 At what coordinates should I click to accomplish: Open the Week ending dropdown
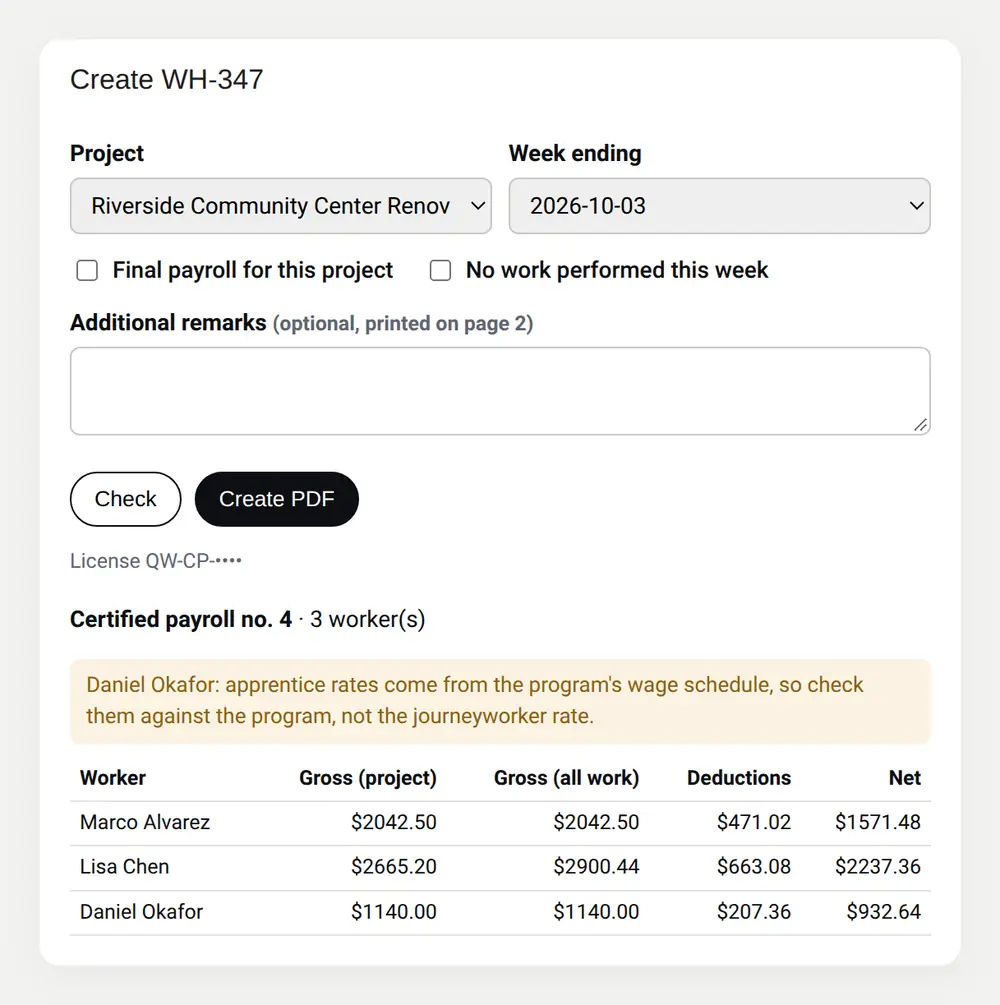(x=719, y=206)
